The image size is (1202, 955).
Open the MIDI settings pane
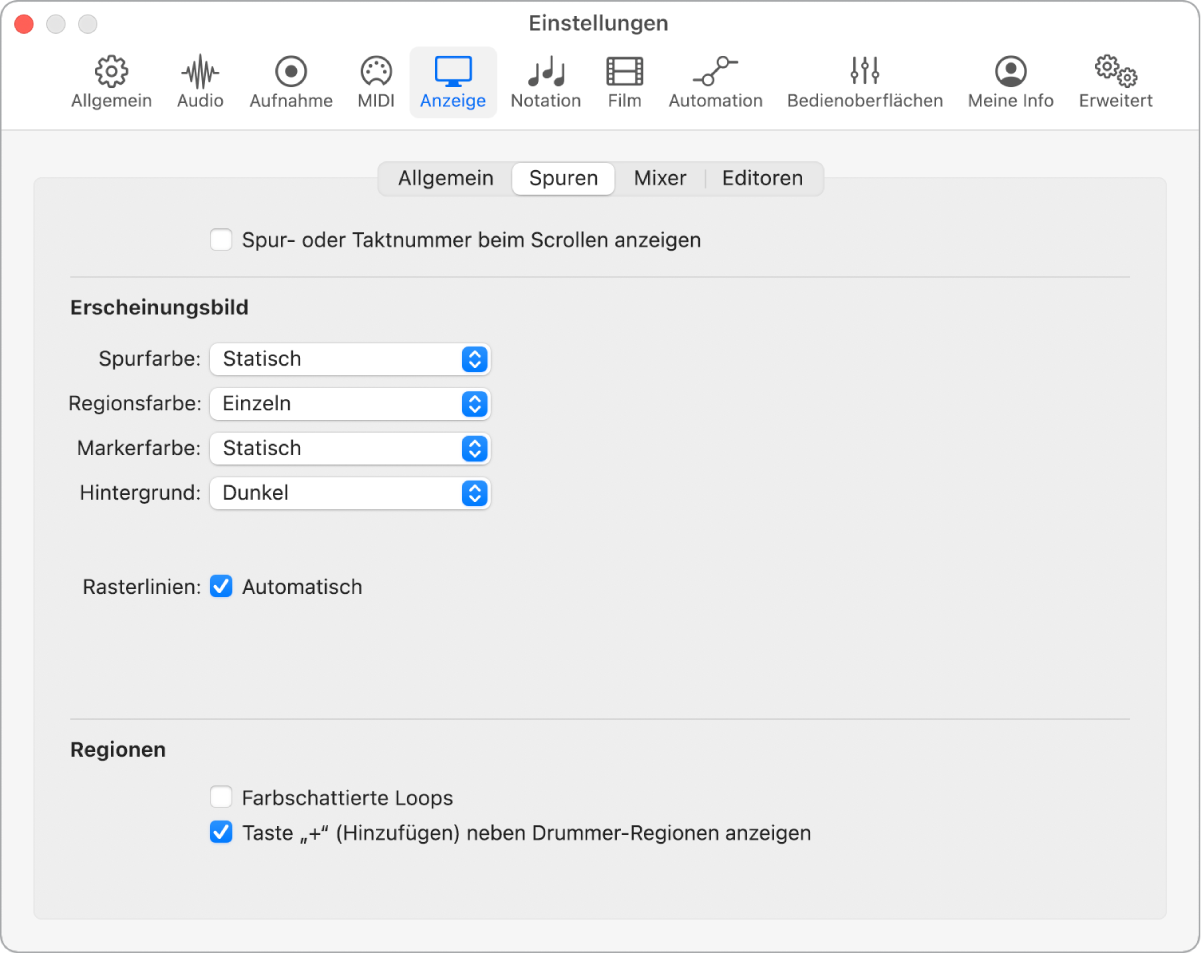pyautogui.click(x=376, y=82)
